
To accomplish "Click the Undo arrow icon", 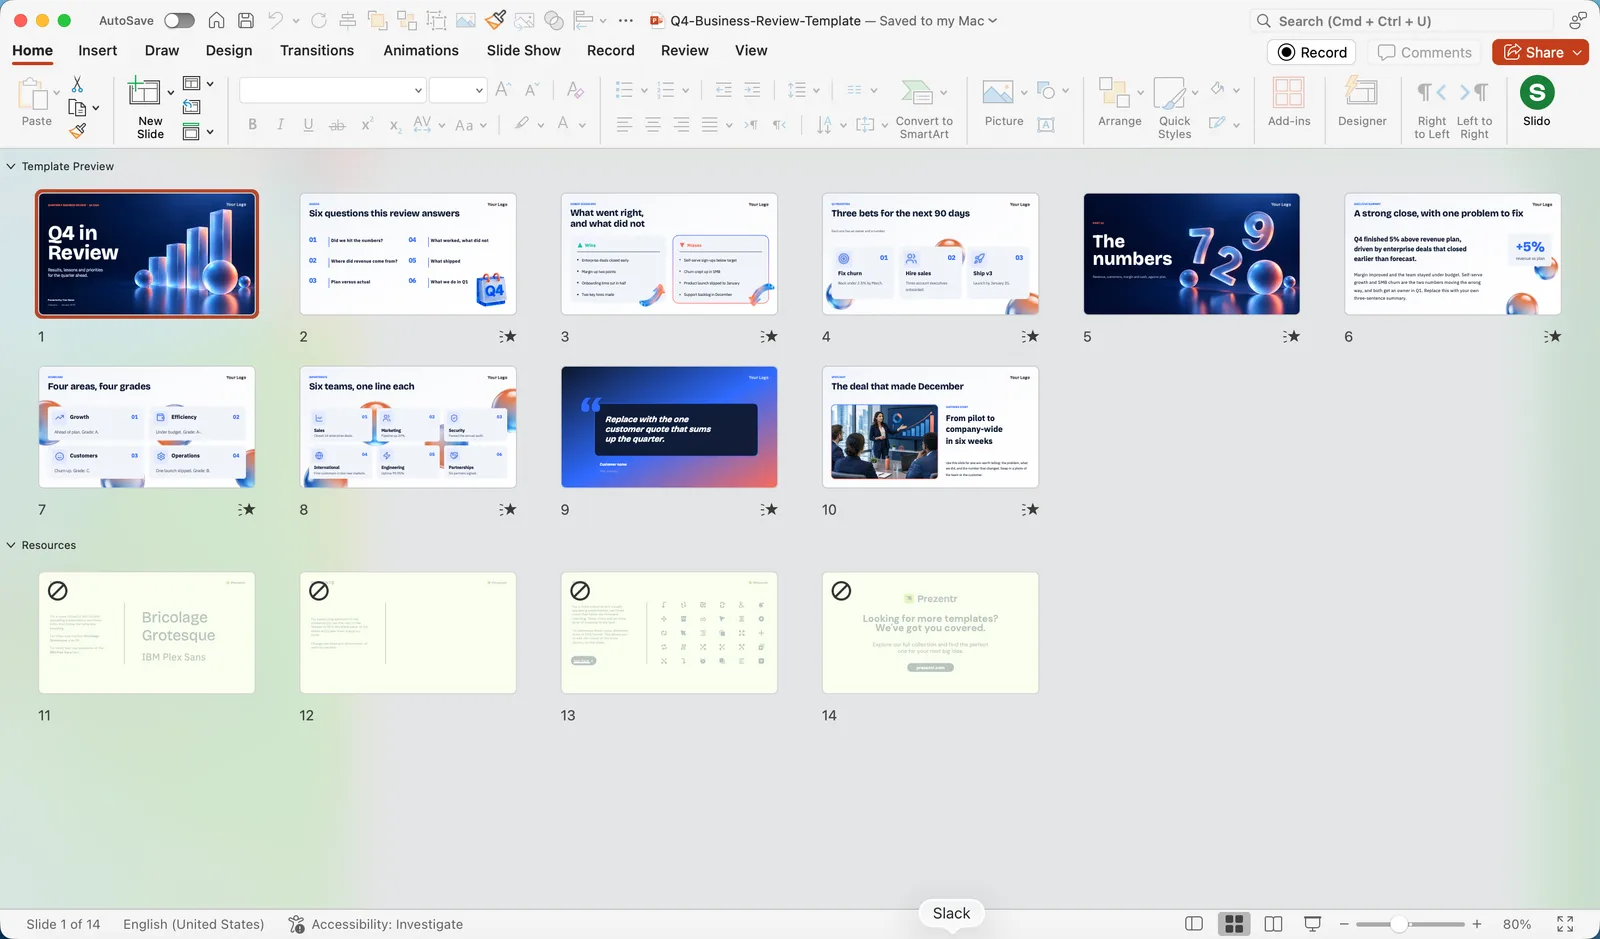I will (x=275, y=20).
